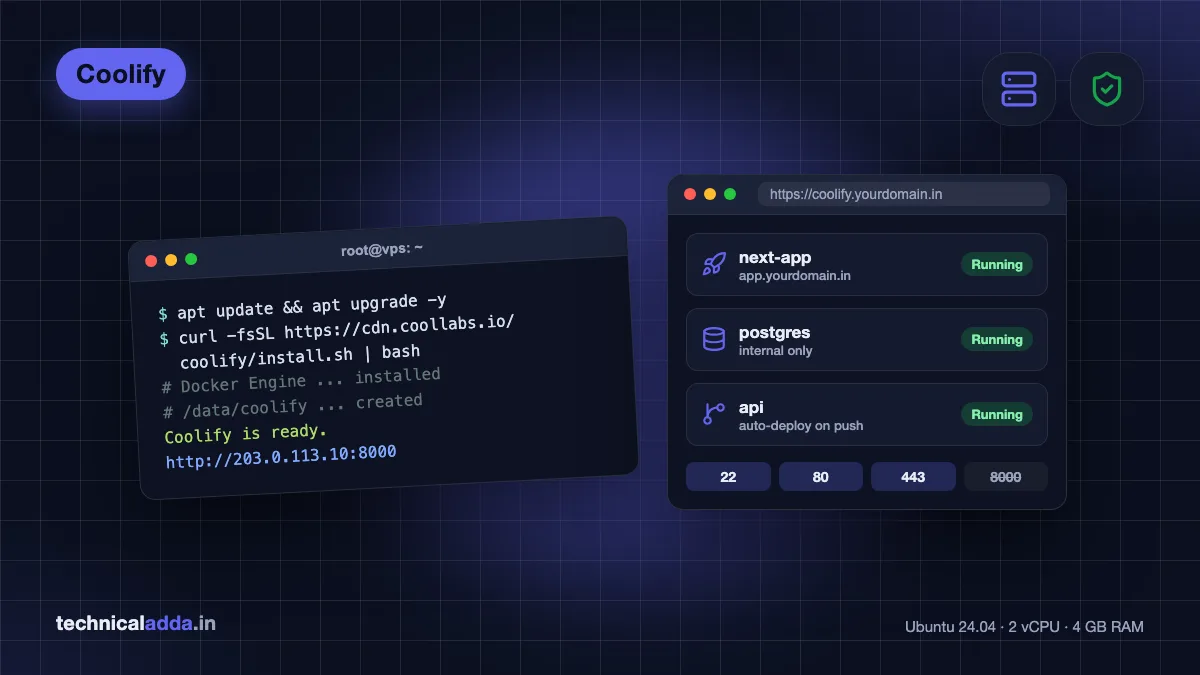Click 'coolify/install.sh | bash' line
This screenshot has height=675, width=1200.
(x=300, y=355)
